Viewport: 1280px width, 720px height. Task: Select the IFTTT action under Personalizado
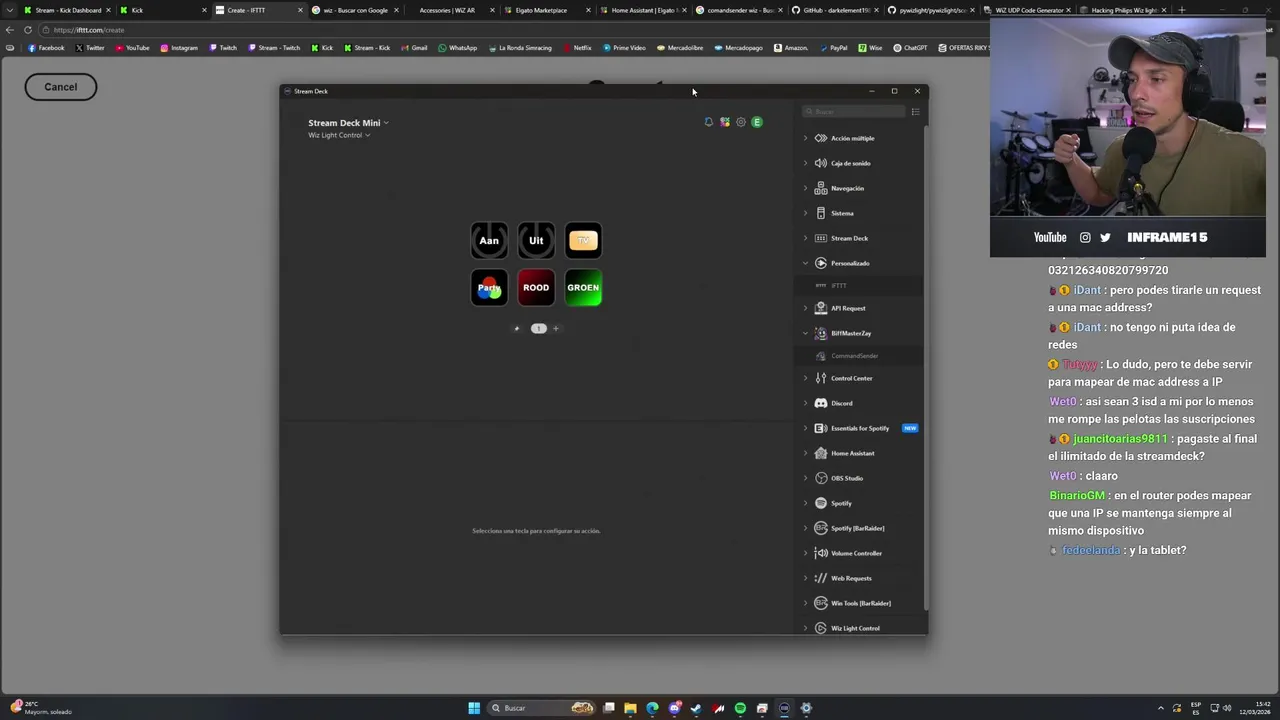click(860, 286)
